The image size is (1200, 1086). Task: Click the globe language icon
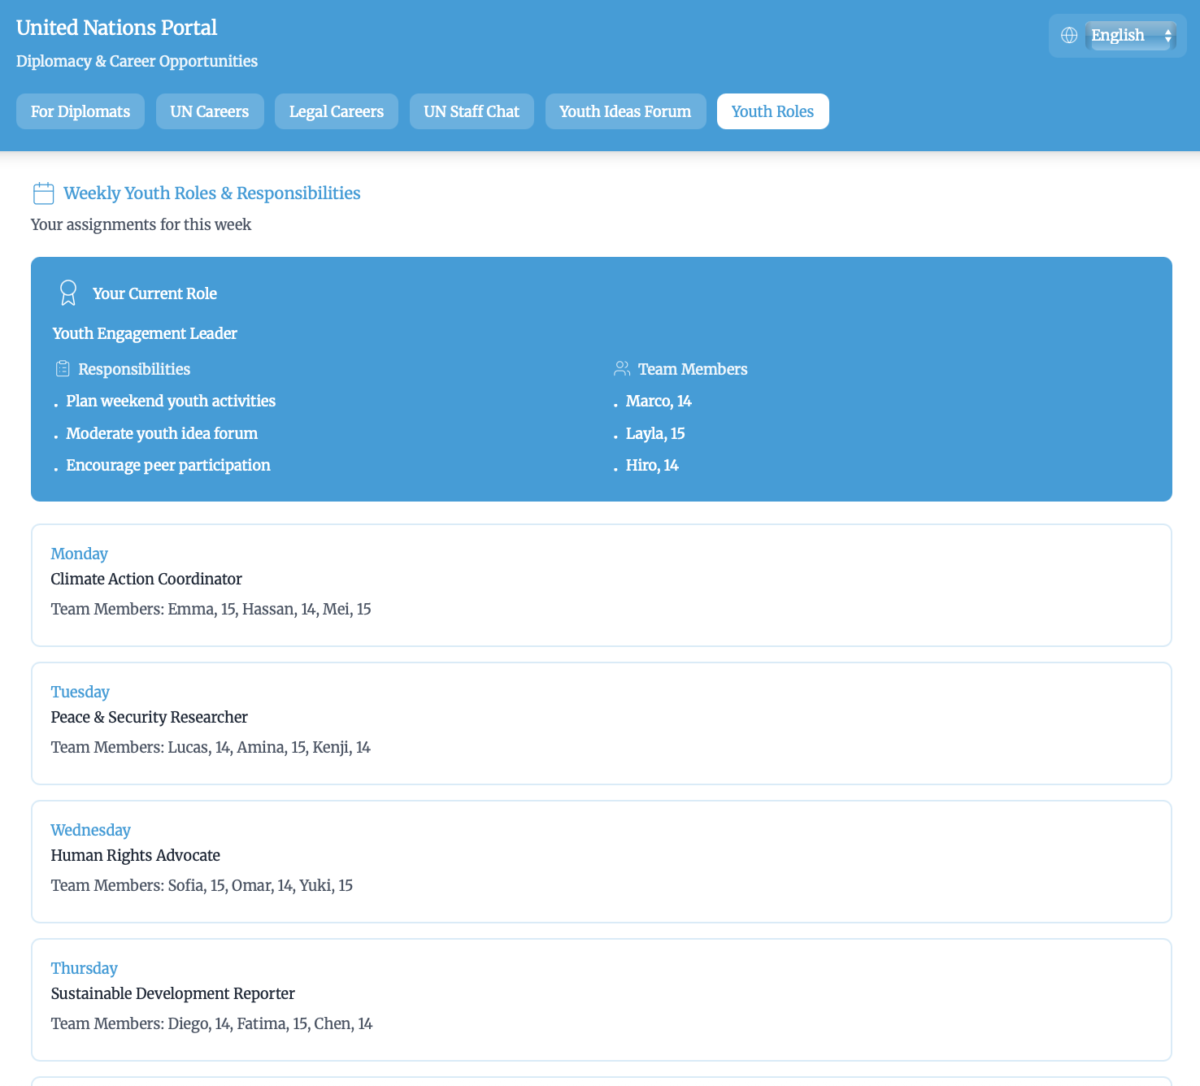[x=1069, y=35]
